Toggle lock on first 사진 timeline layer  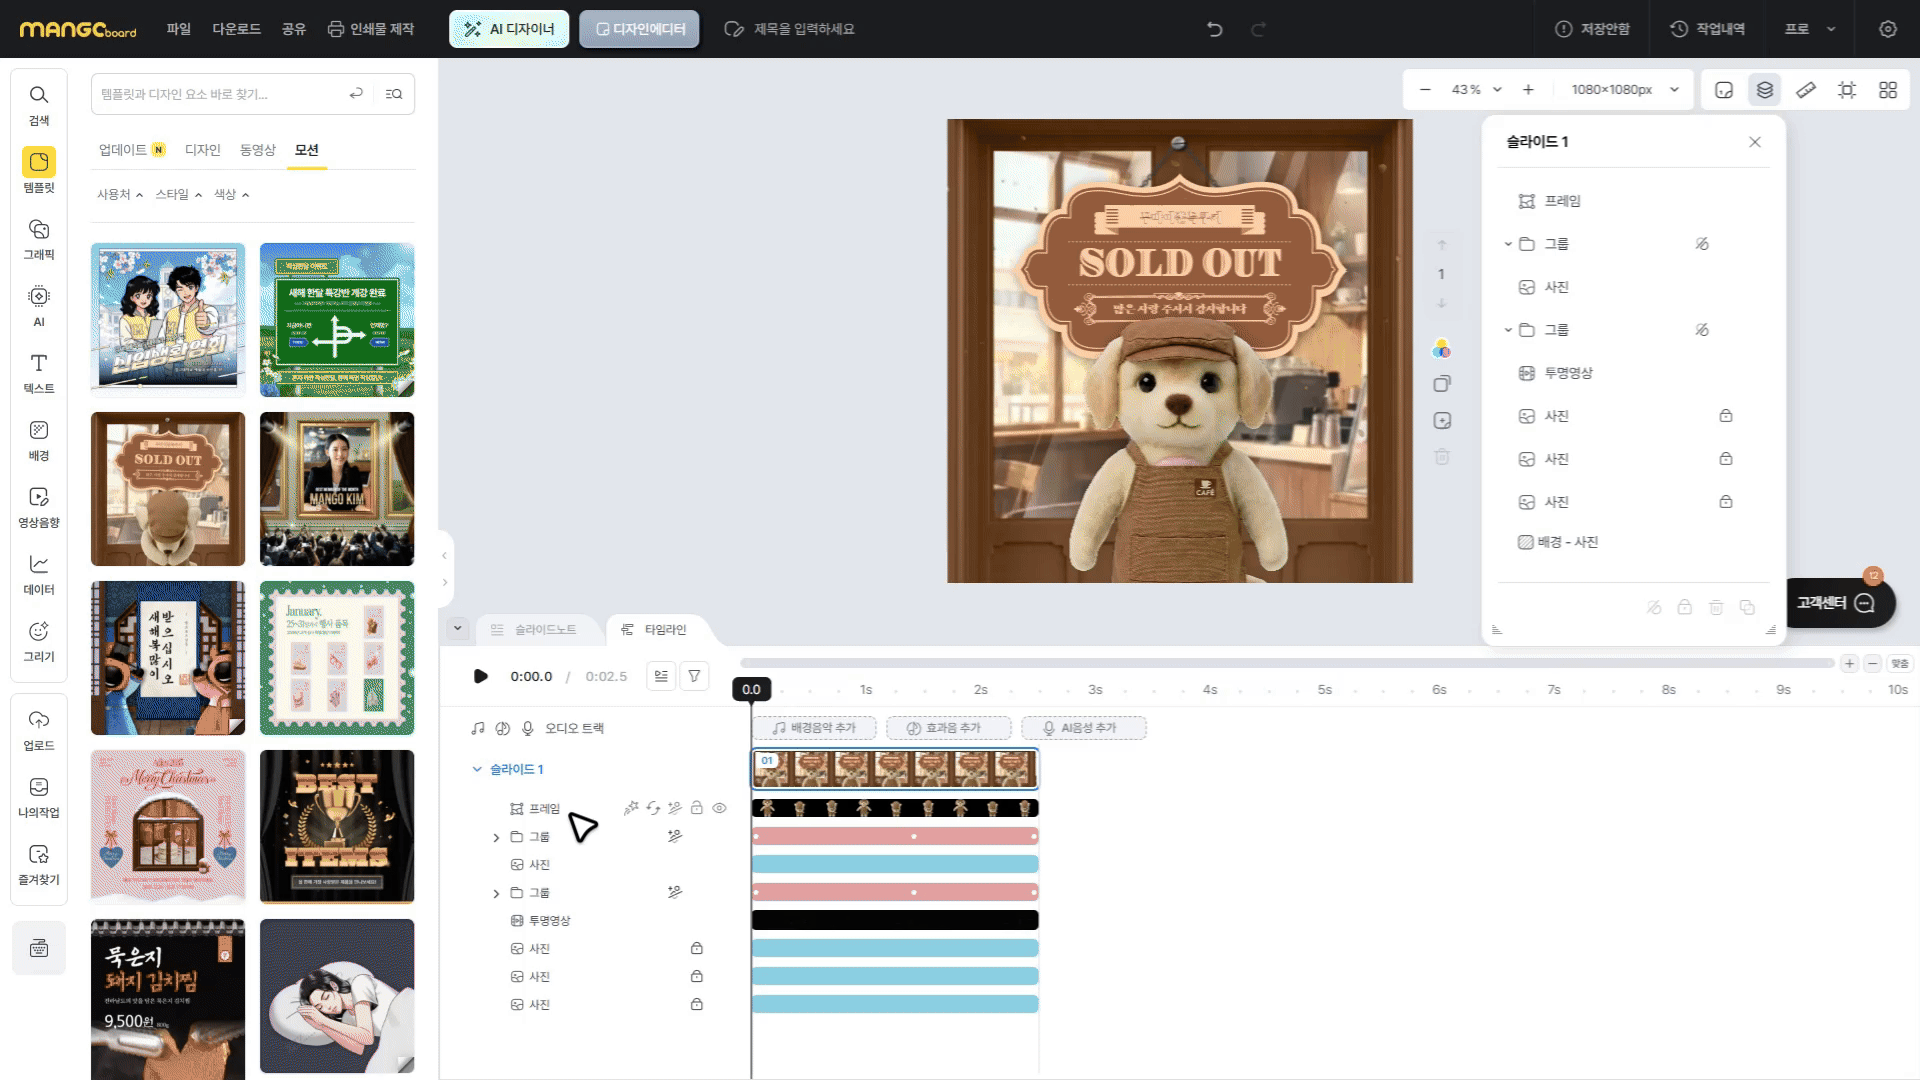pyautogui.click(x=697, y=948)
